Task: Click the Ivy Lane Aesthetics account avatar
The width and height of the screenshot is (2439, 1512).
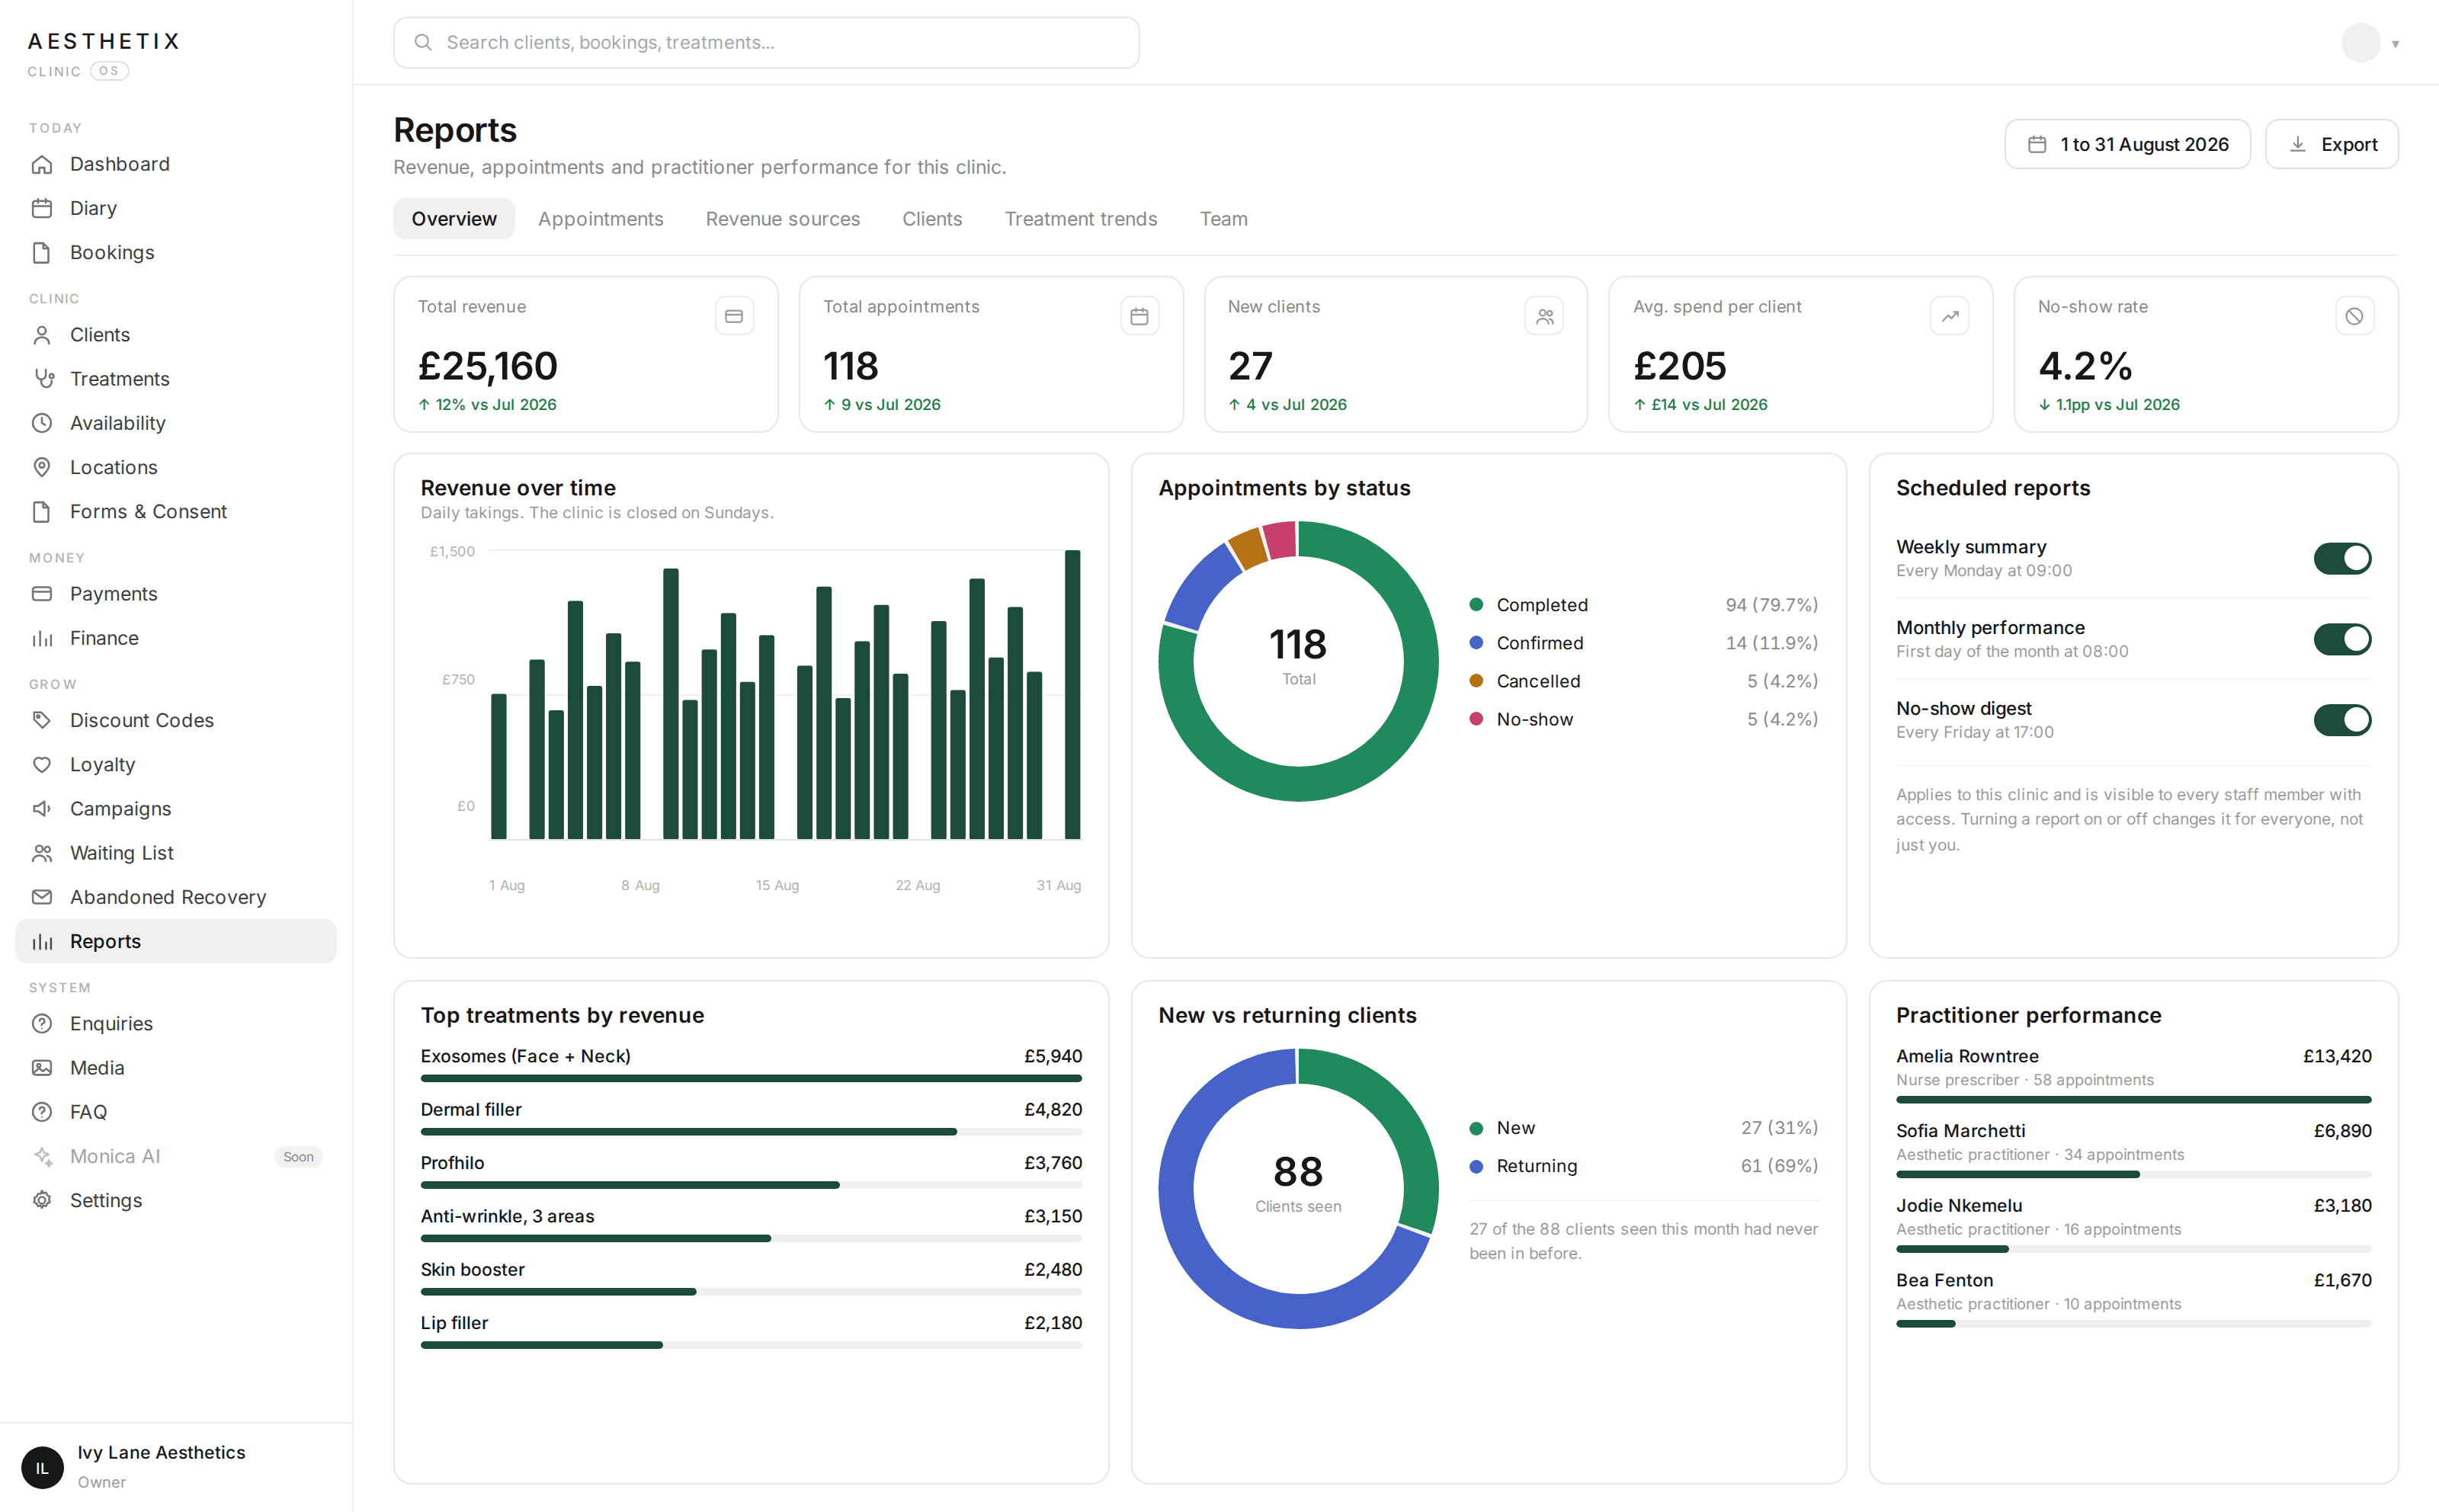Action: click(42, 1467)
